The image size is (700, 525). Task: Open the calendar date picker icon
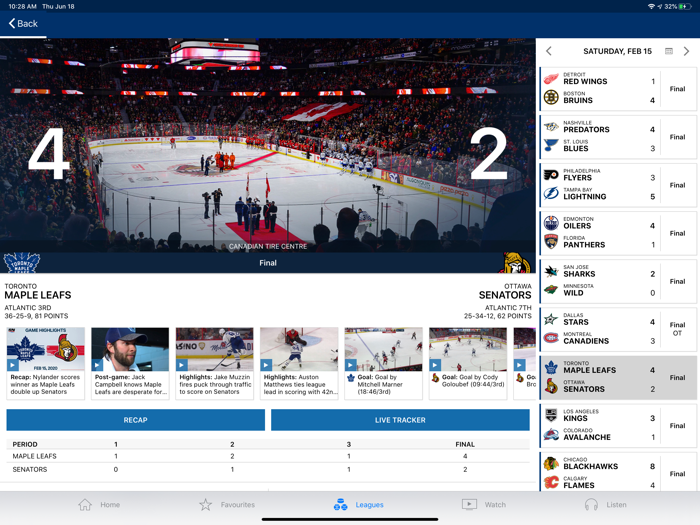coord(669,51)
